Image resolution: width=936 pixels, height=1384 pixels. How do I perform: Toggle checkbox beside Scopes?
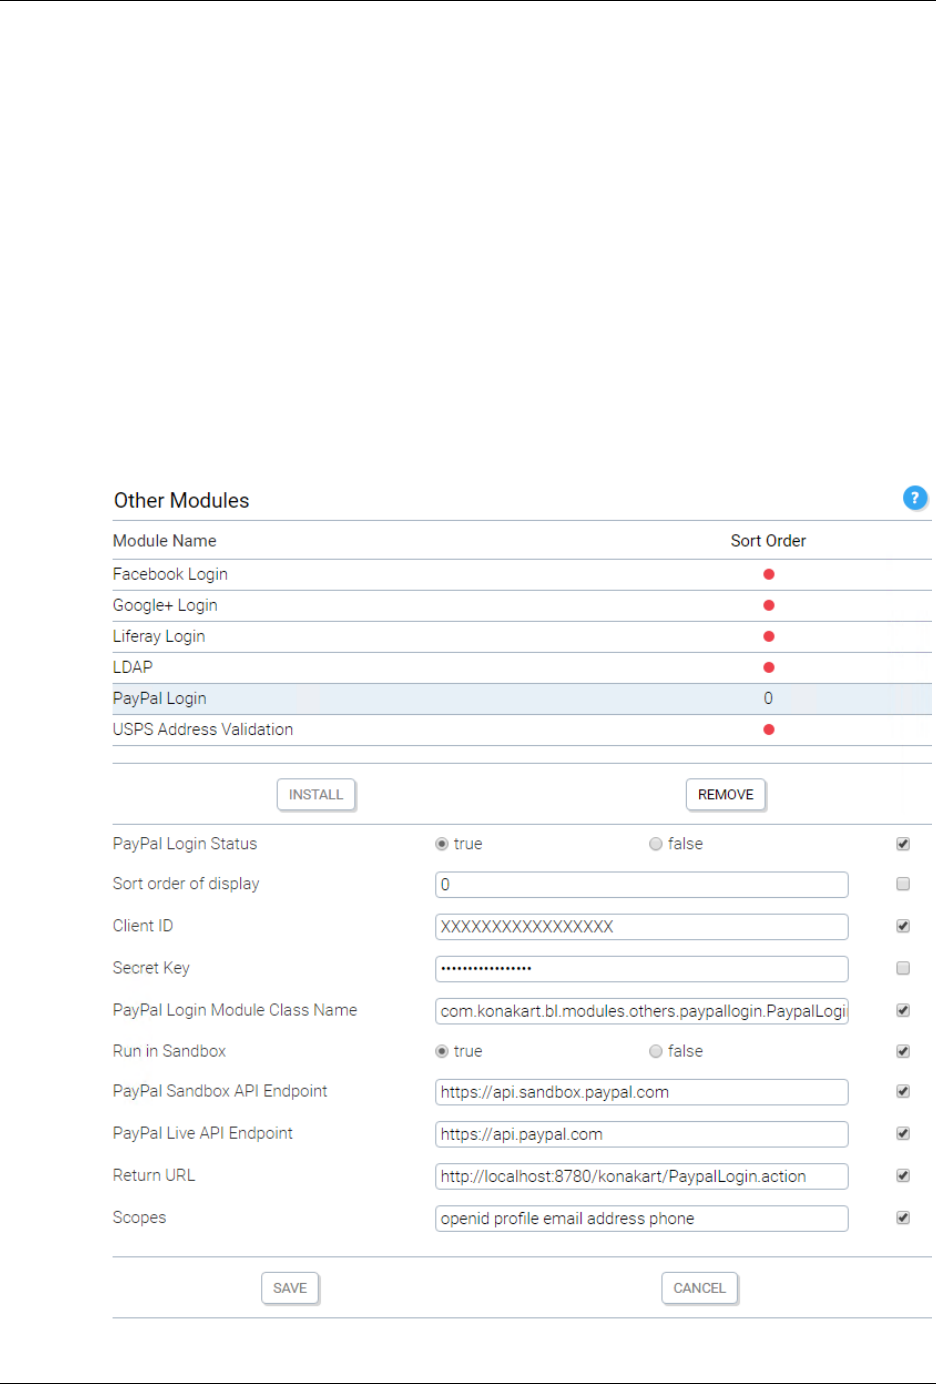click(903, 1217)
